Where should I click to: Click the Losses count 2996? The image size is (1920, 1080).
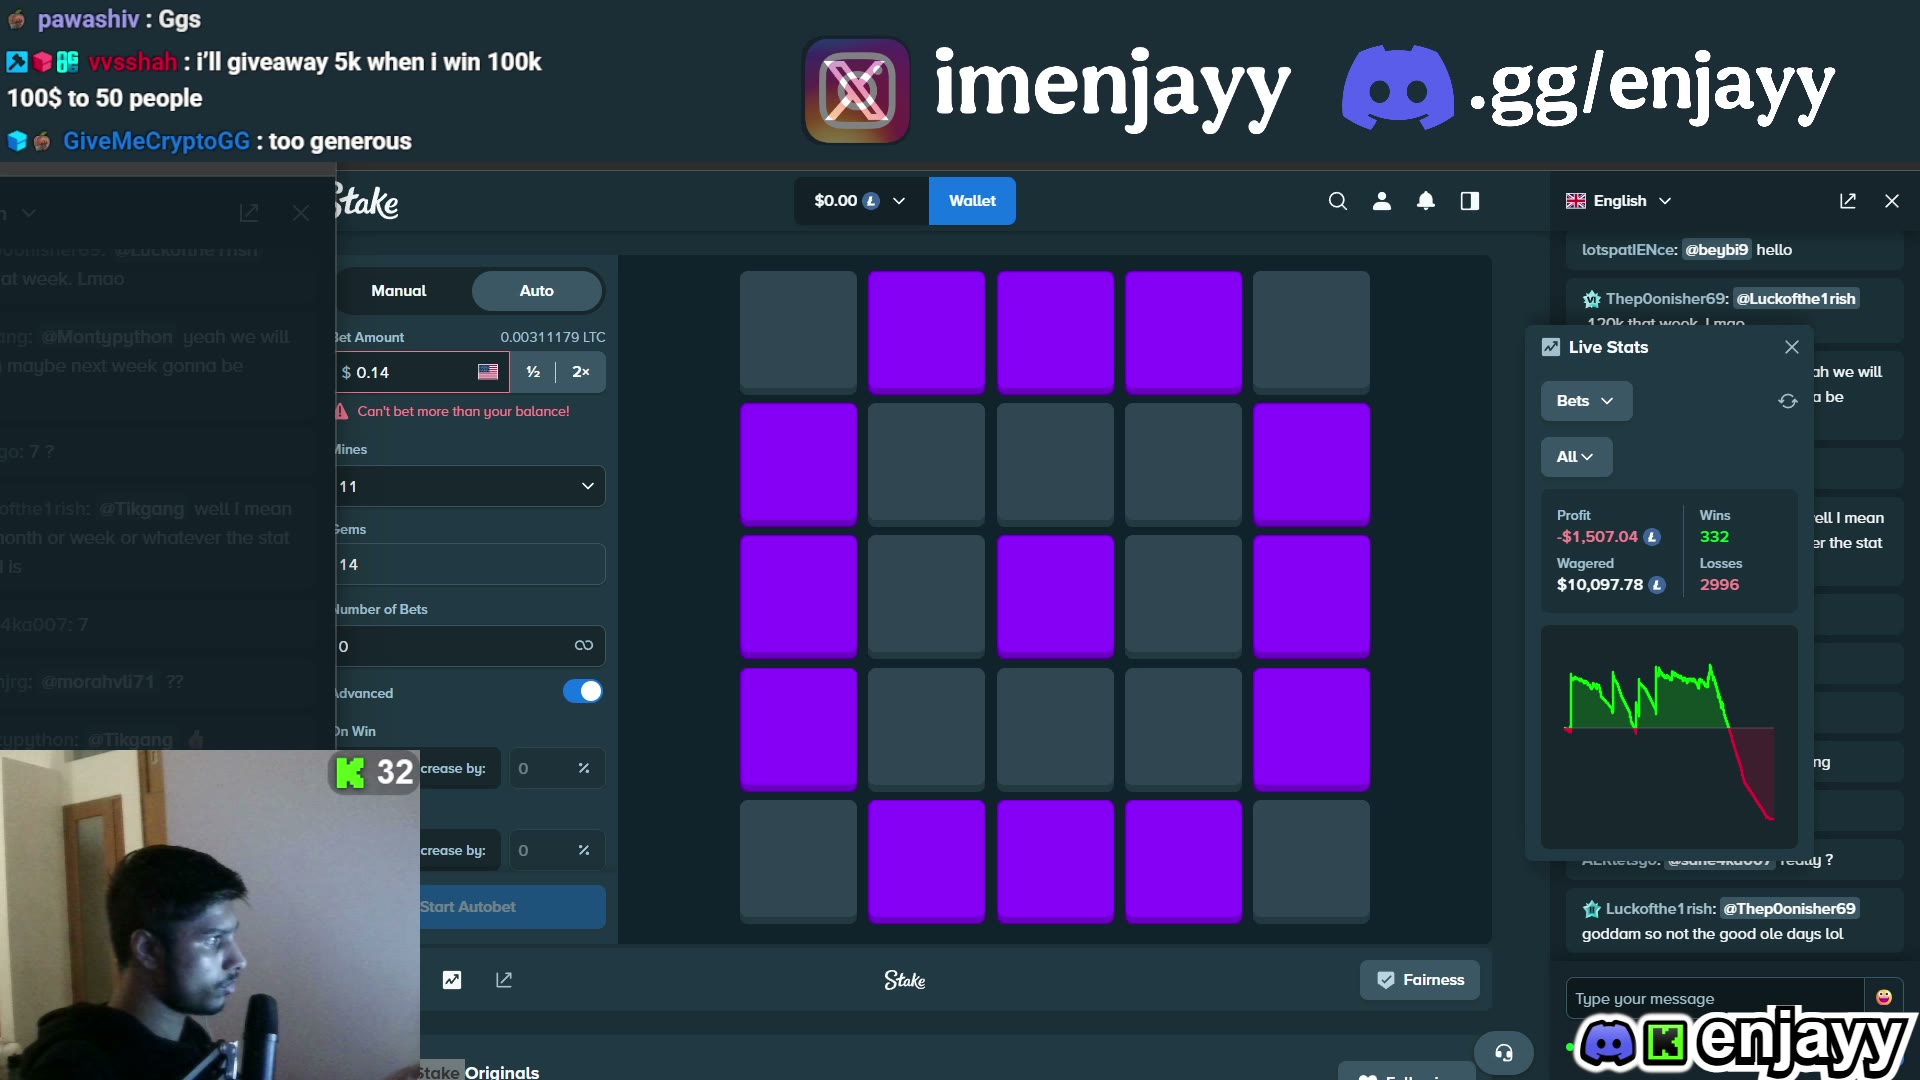1719,585
